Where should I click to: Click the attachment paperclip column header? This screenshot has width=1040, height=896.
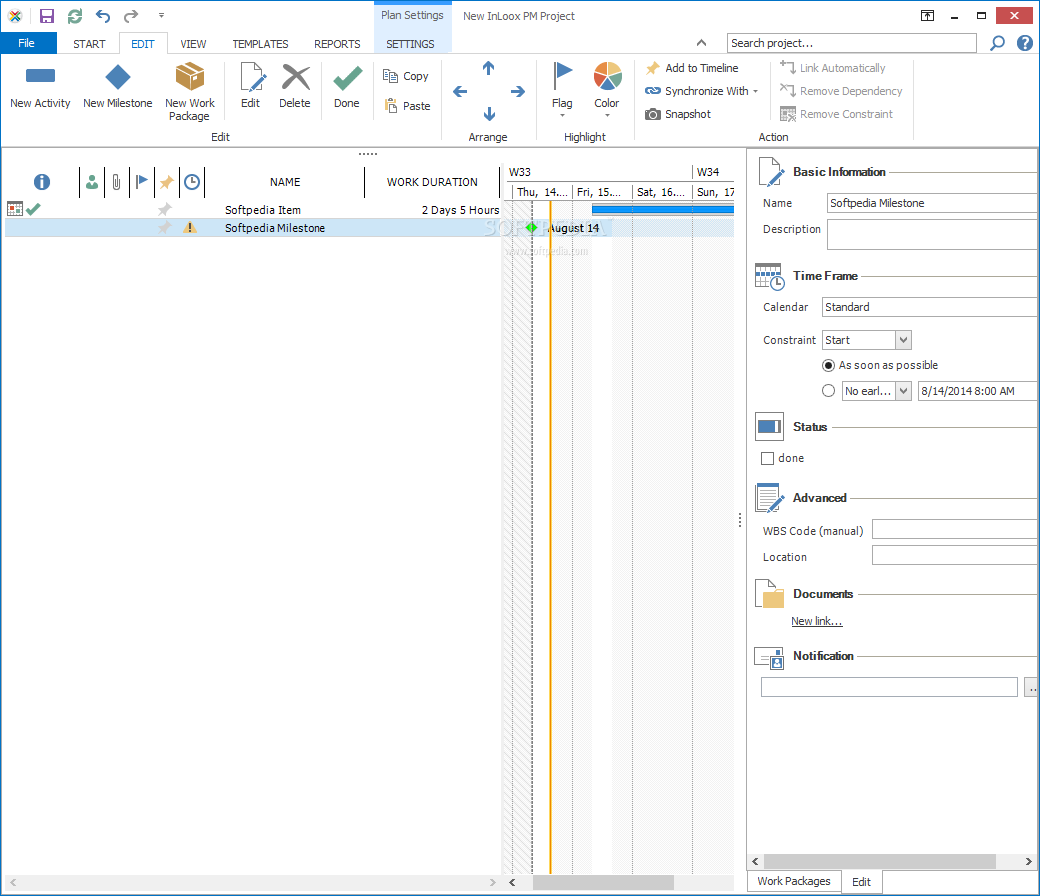pos(117,182)
